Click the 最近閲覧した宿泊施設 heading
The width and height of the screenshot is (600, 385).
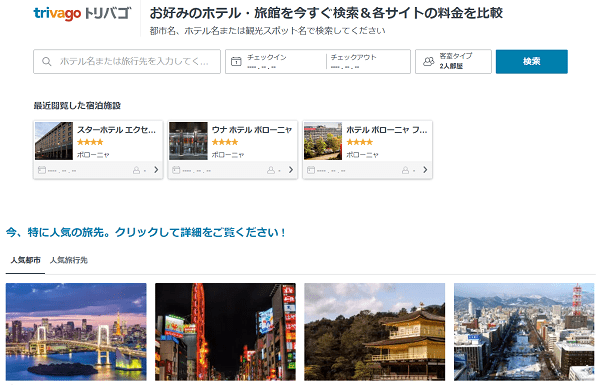[77, 106]
